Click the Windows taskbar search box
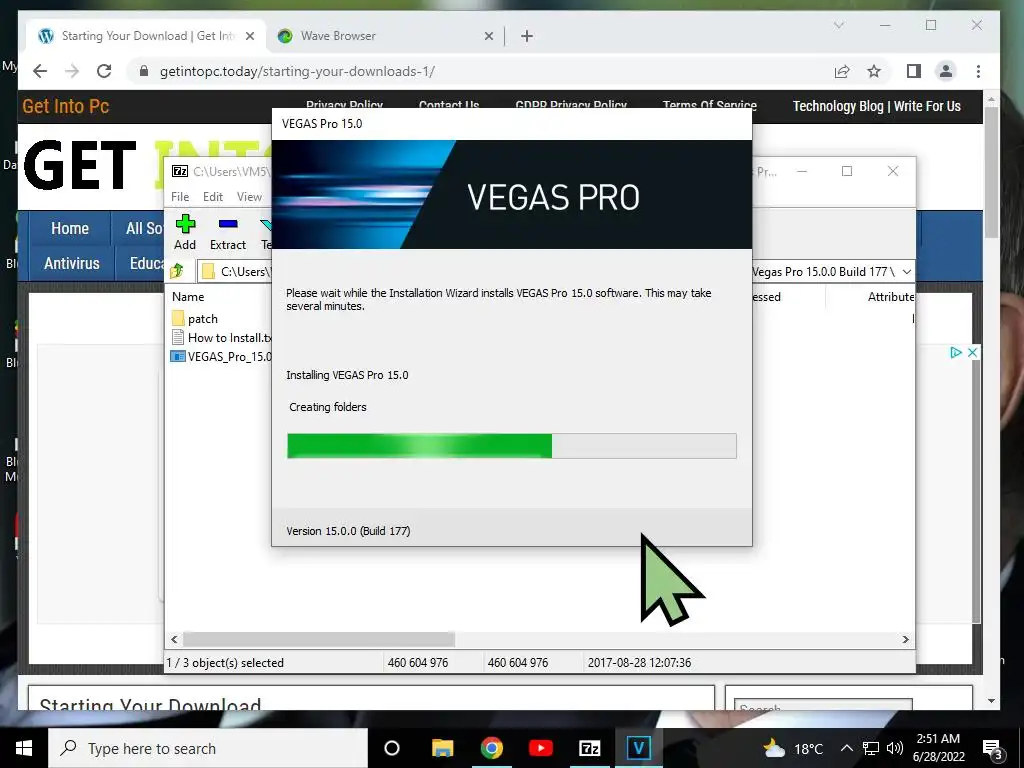 pos(208,748)
